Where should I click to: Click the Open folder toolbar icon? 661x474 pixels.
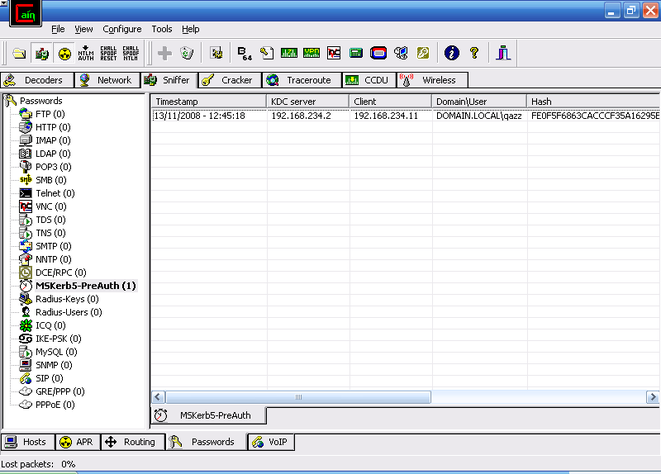19,54
